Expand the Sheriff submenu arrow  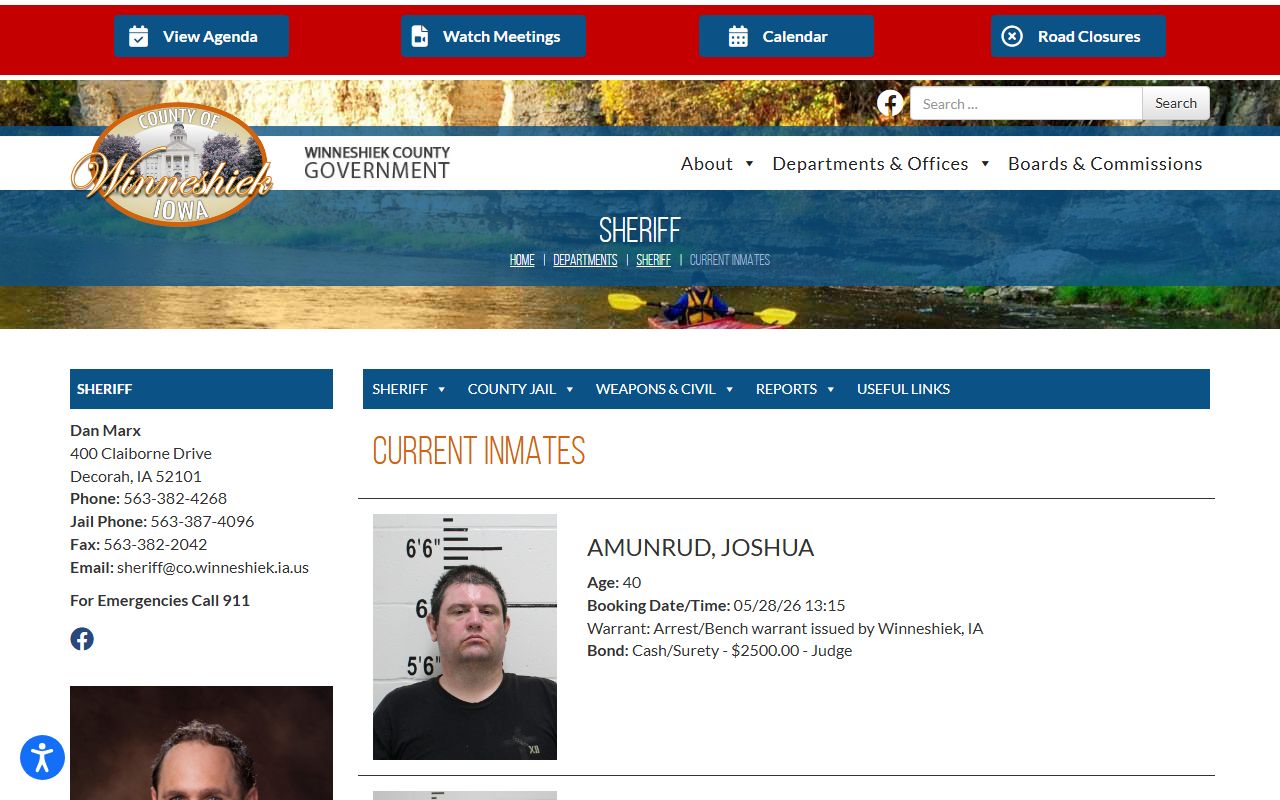(442, 389)
